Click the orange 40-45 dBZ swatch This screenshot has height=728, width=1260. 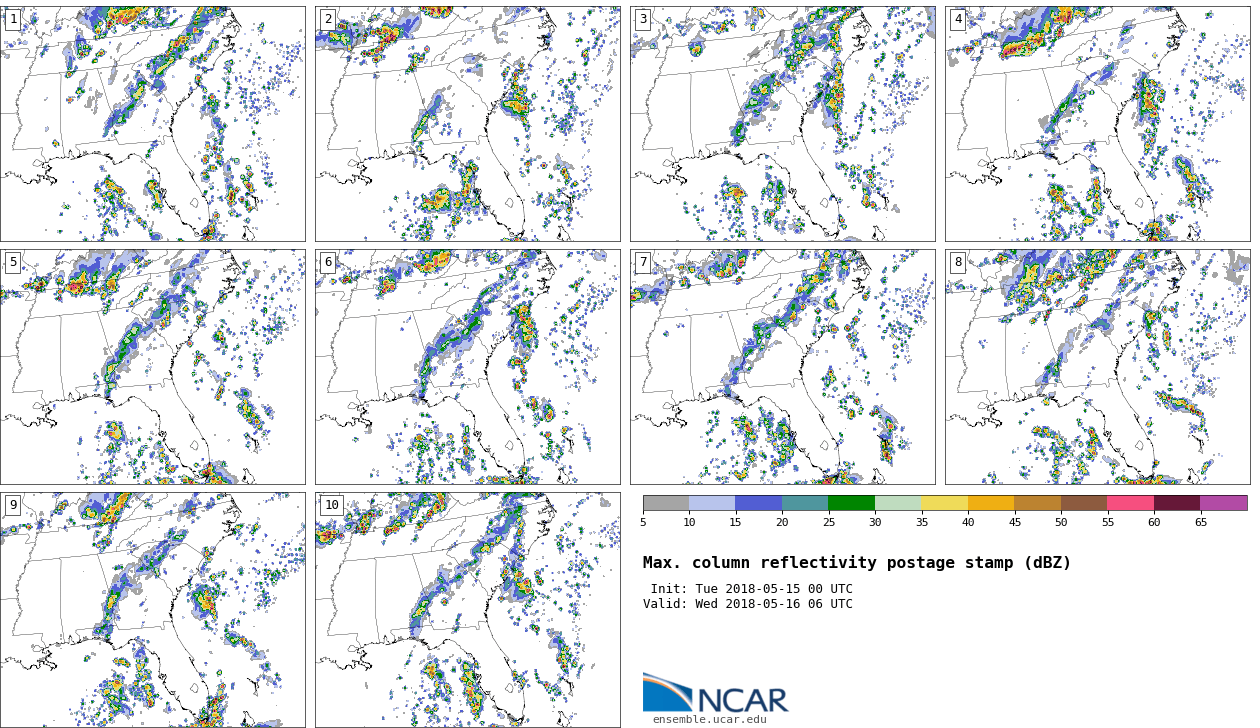pyautogui.click(x=991, y=503)
